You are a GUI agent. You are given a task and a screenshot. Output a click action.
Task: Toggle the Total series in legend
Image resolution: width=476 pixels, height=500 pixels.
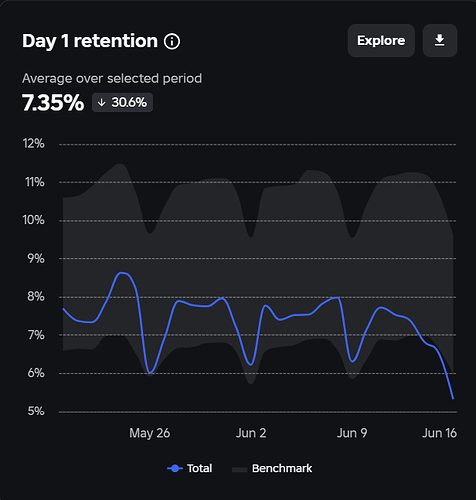pos(189,468)
